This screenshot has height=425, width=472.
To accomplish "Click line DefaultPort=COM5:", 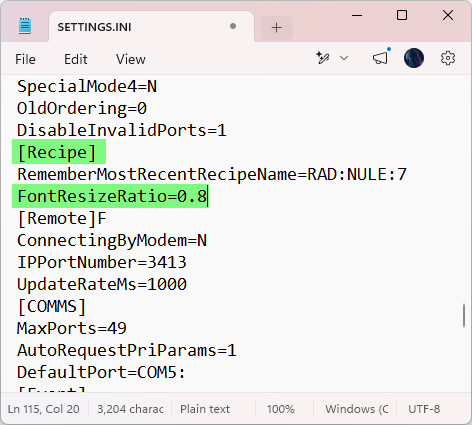I will [x=101, y=372].
